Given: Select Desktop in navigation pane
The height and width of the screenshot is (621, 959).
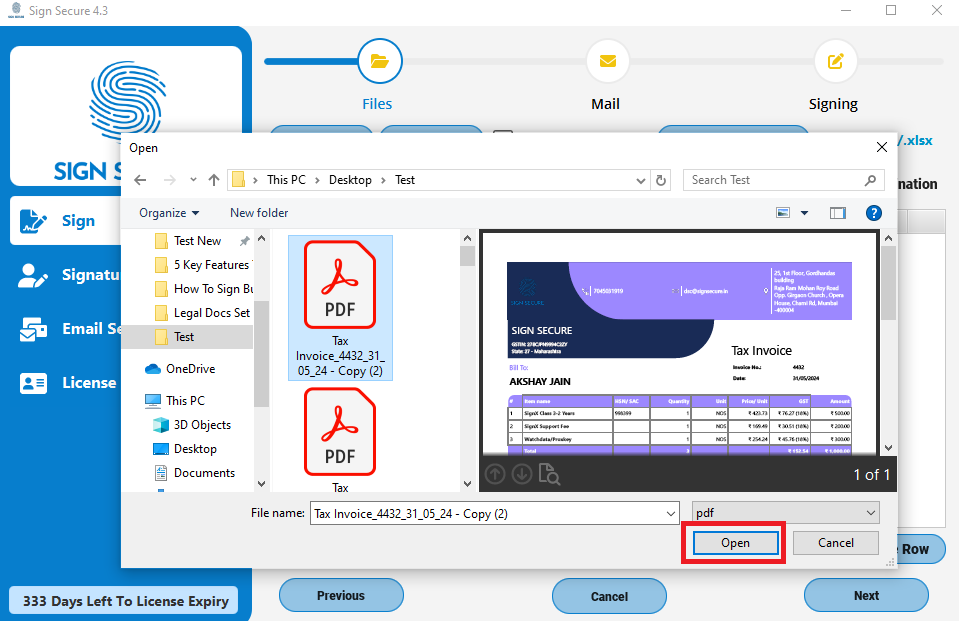Looking at the screenshot, I should 185,449.
